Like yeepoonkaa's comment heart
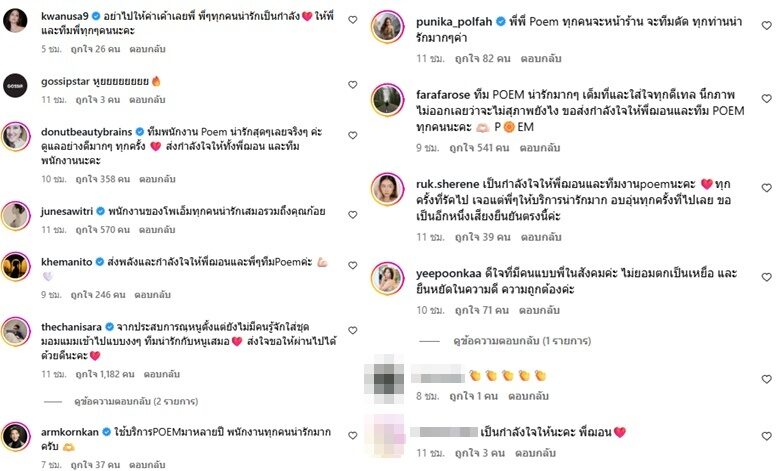Viewport: 776px width, 471px height. click(767, 277)
